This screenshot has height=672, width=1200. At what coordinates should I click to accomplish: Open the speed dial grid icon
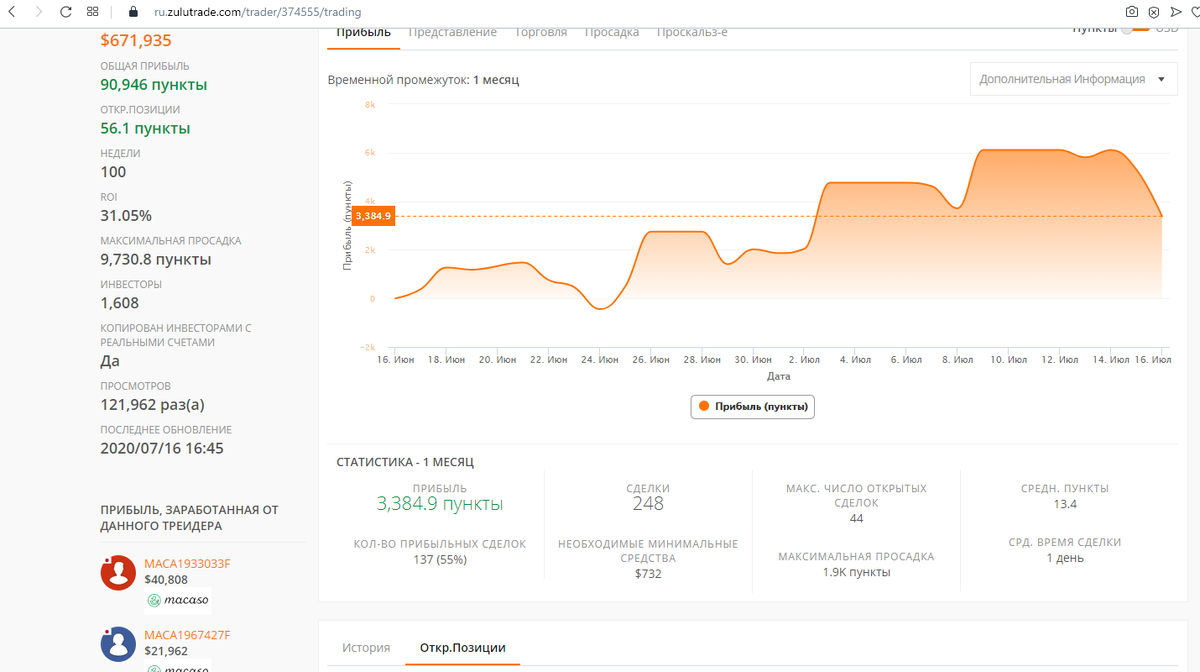pos(93,12)
